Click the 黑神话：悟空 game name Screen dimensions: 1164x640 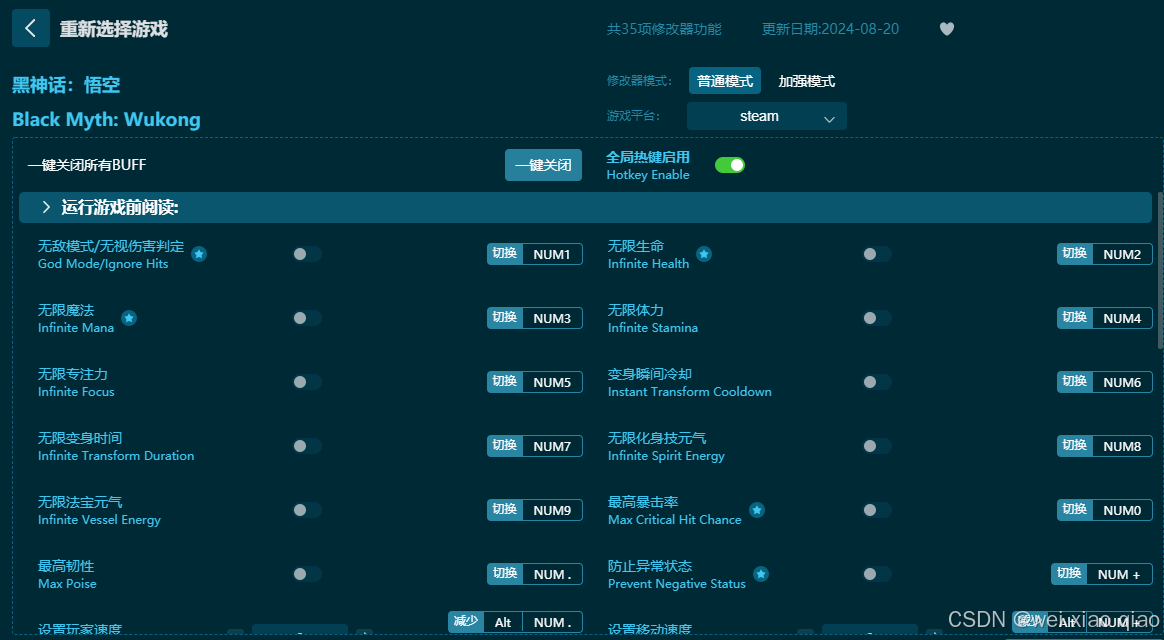click(x=66, y=85)
